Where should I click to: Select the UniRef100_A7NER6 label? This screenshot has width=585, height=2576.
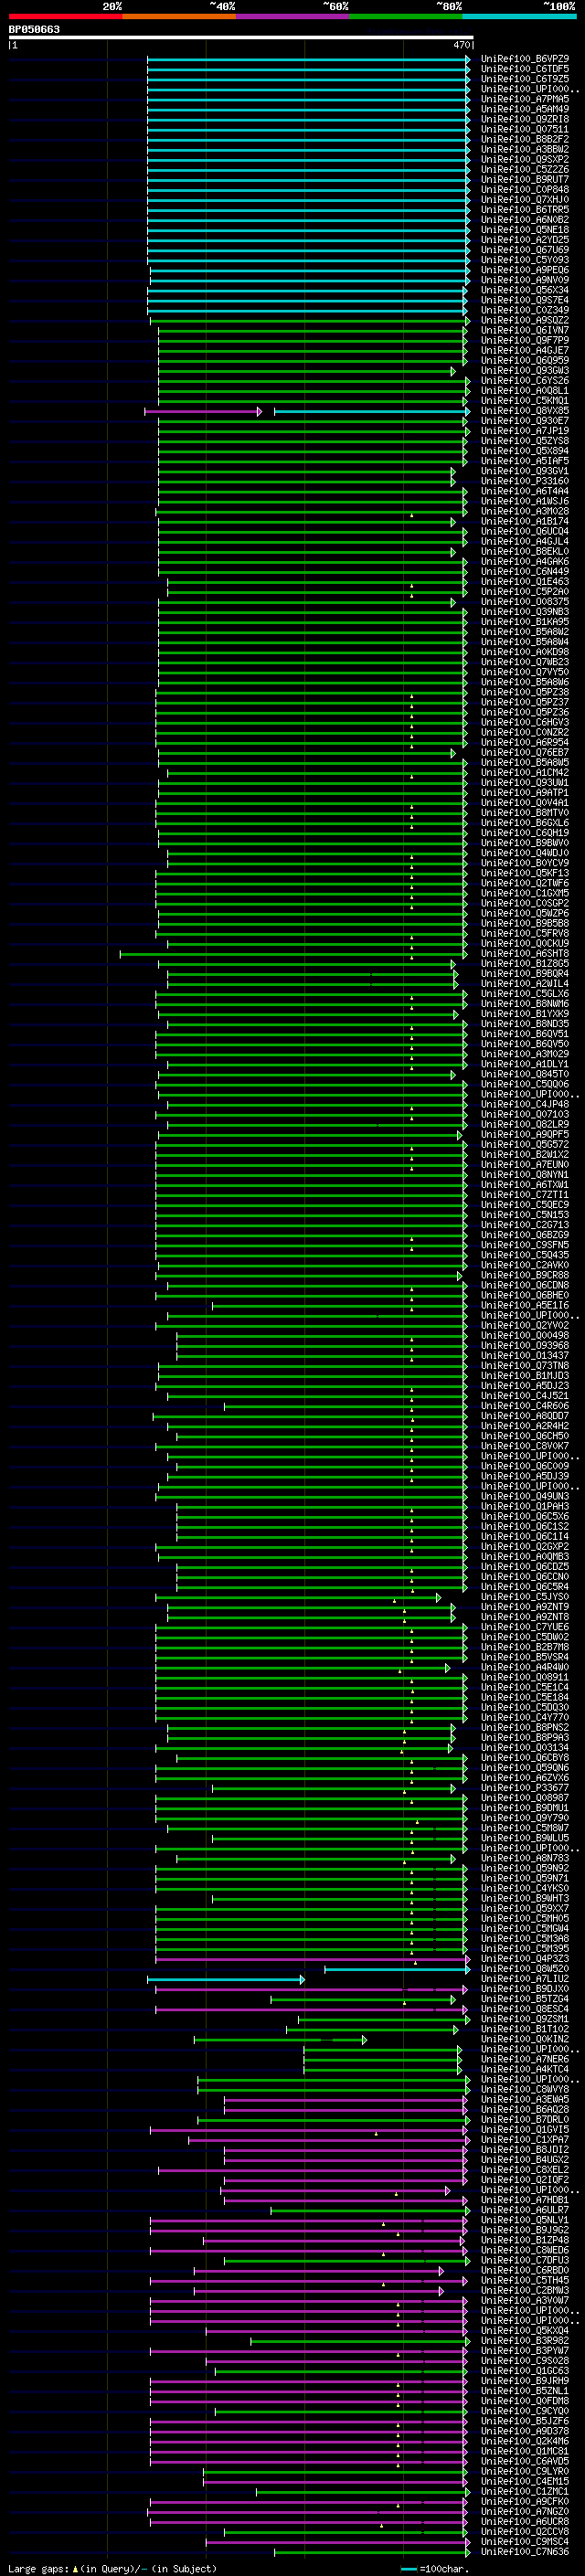(524, 2057)
